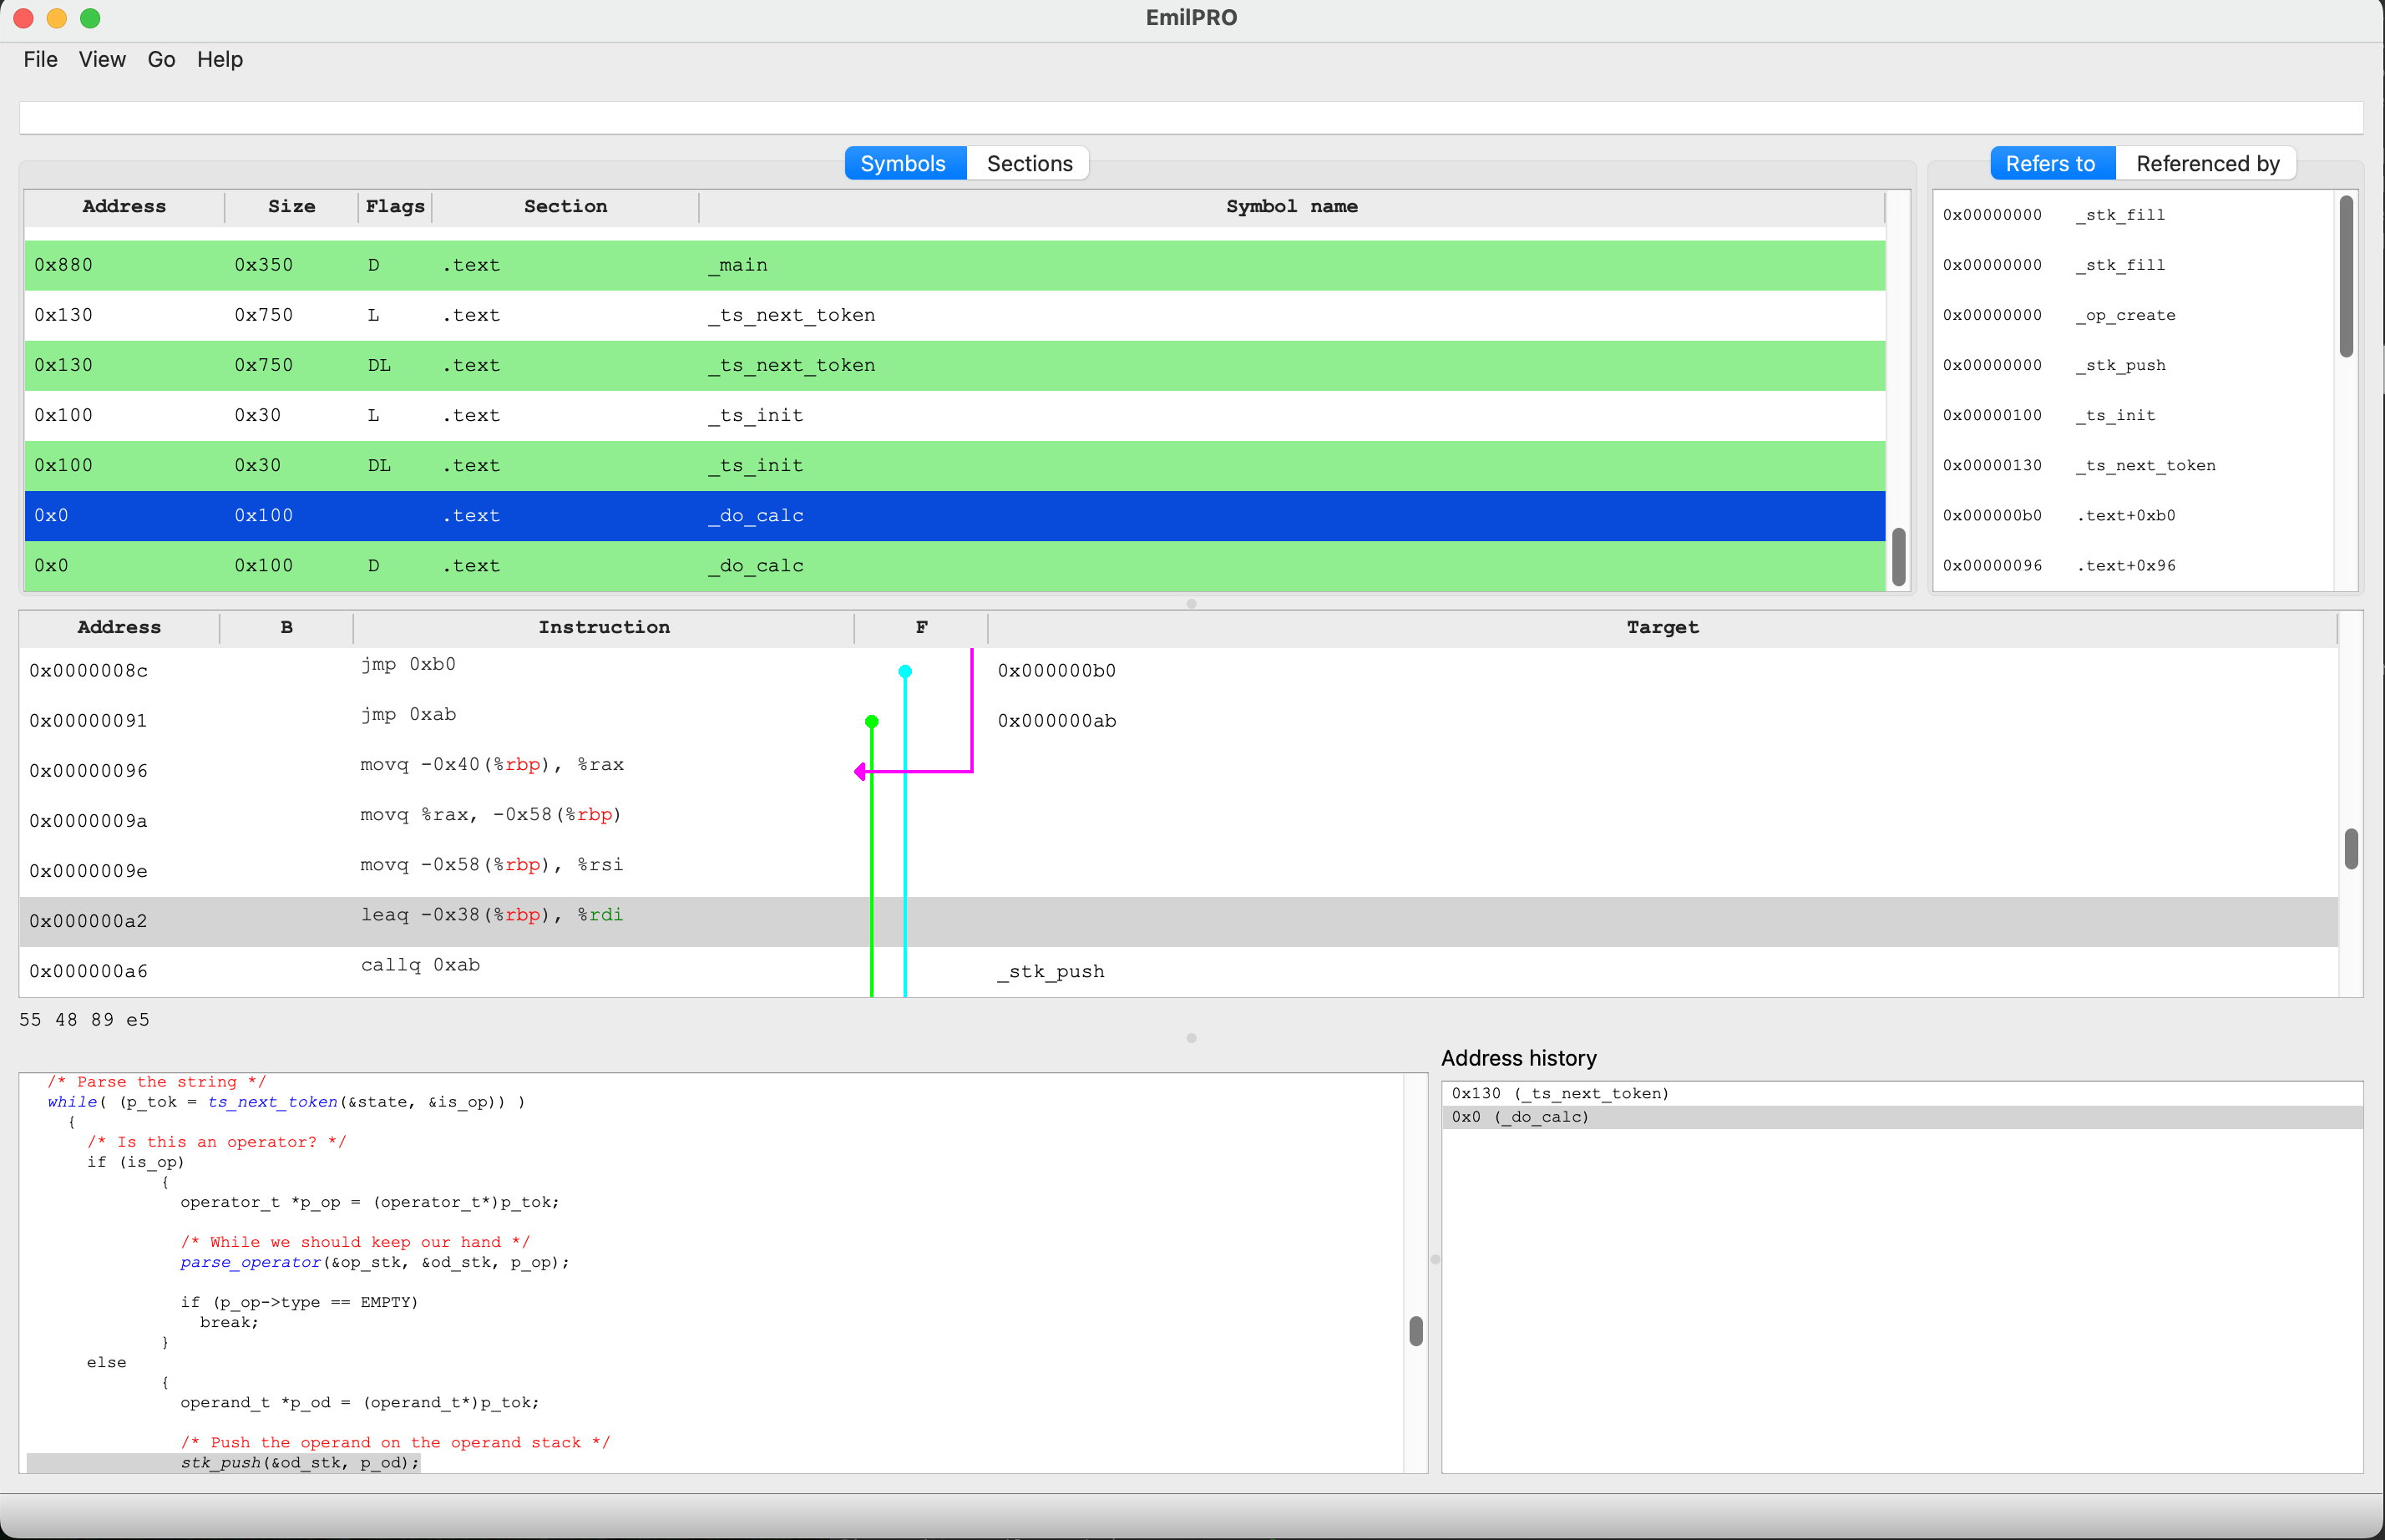Select the _ts_init symbol in symbol table
Screen dimensions: 2385x1540
(x=756, y=414)
